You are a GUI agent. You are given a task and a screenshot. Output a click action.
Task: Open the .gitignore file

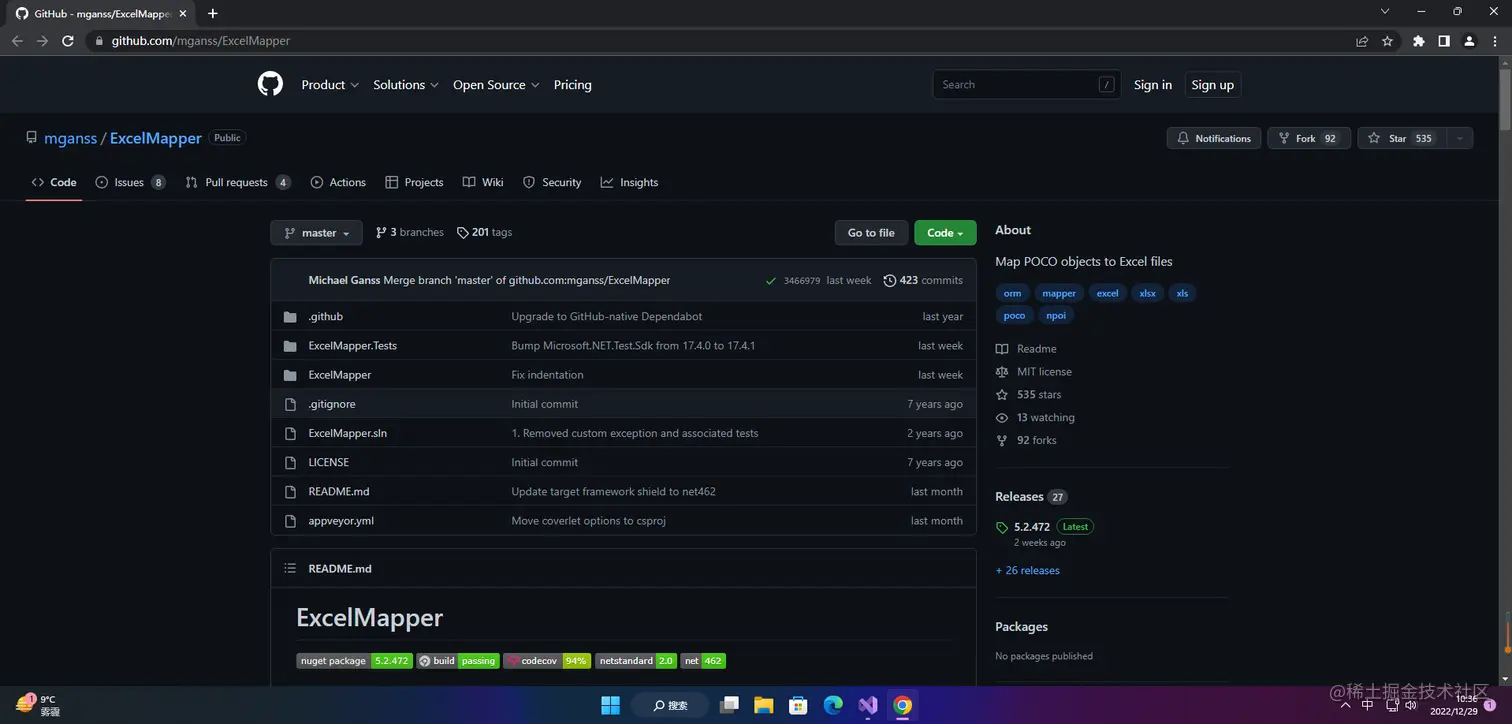(332, 404)
